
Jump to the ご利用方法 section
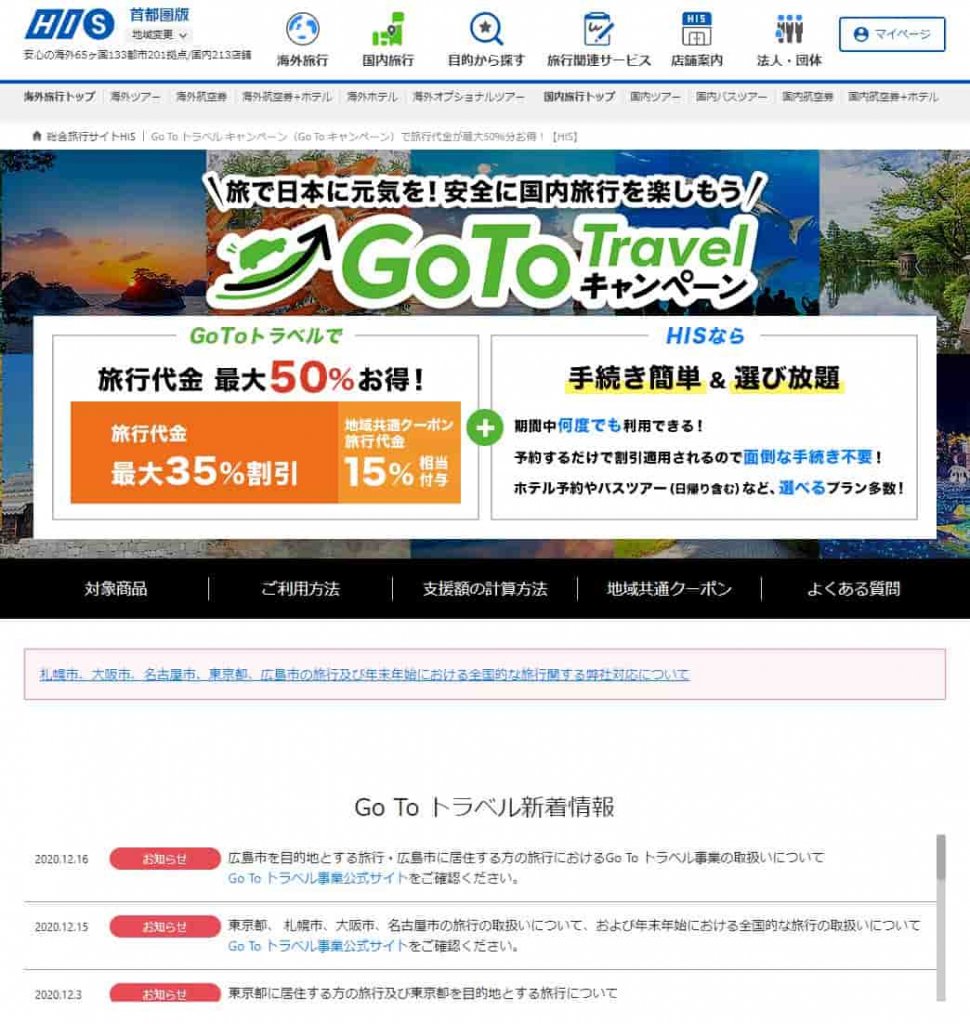300,588
